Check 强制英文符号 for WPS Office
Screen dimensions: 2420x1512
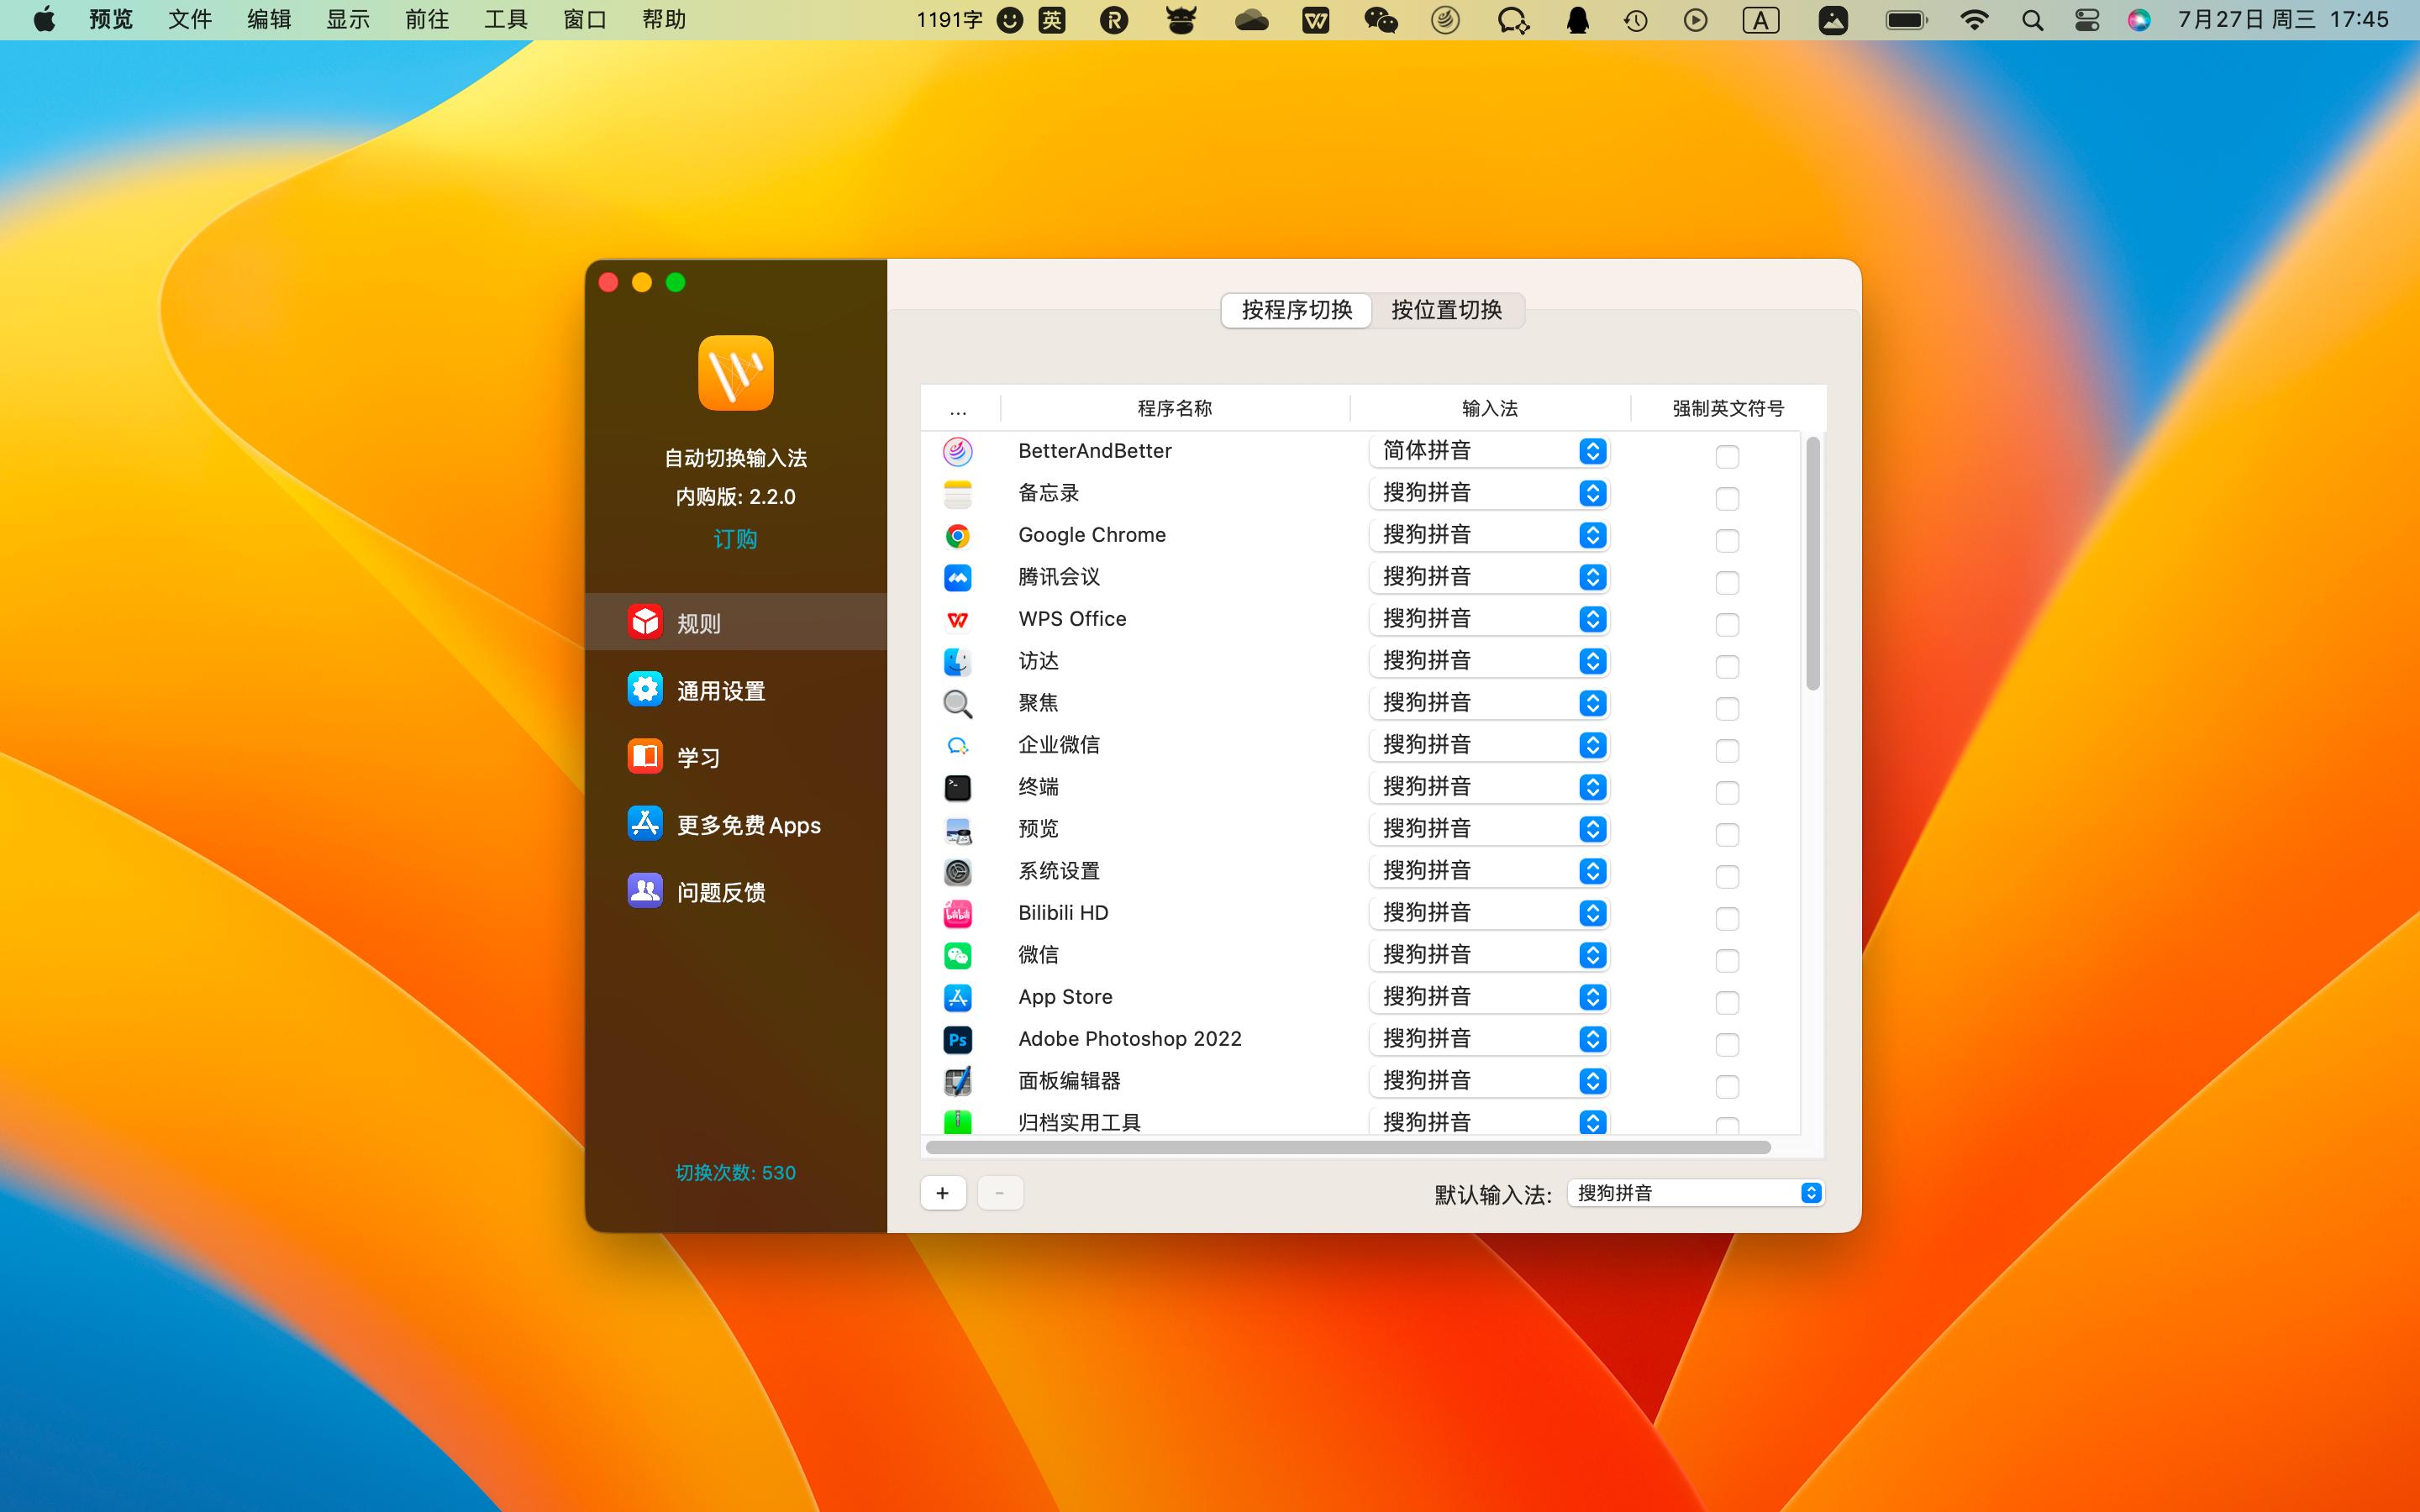[x=1727, y=624]
